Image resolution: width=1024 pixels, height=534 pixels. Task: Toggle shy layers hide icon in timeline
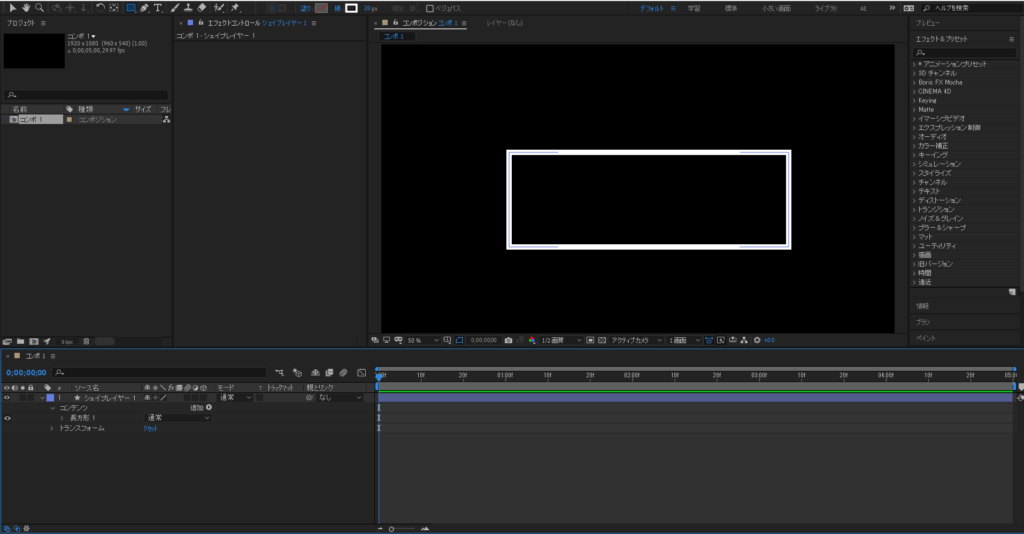315,373
